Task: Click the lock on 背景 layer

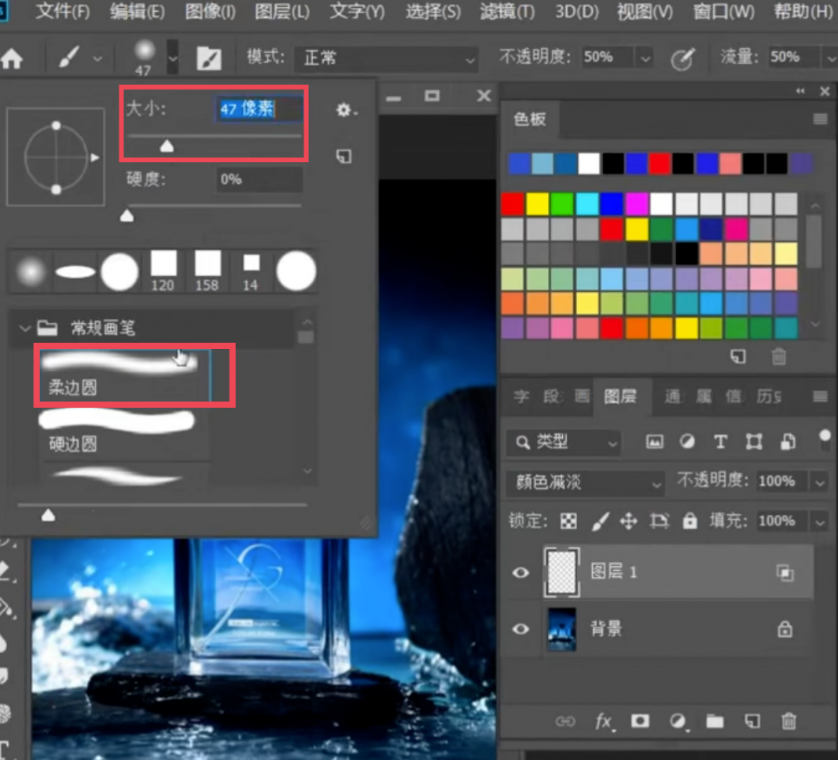Action: point(785,629)
